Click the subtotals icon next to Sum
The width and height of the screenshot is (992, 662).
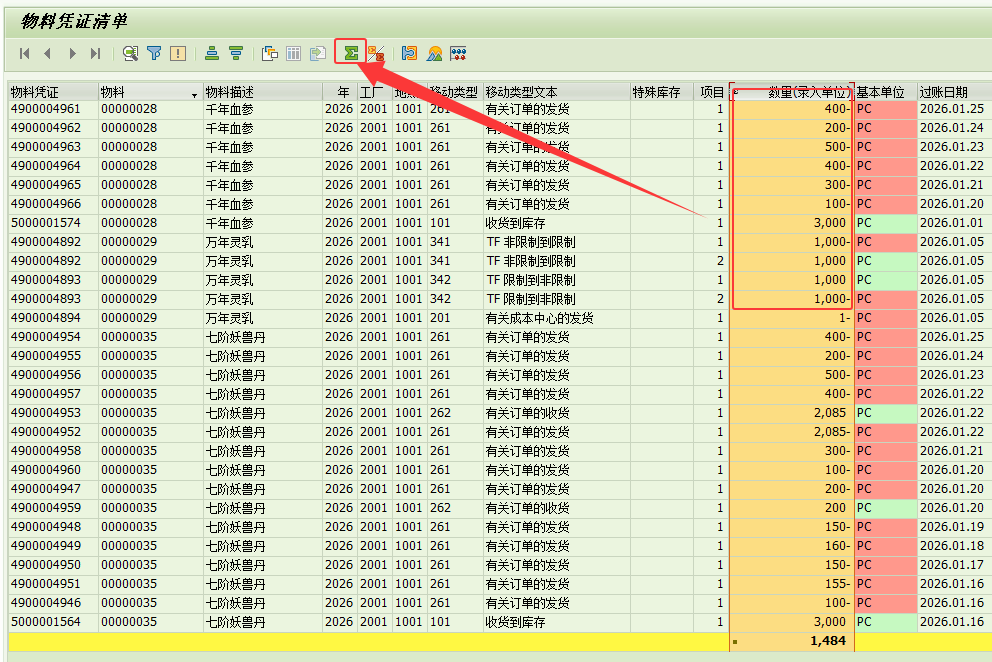click(375, 53)
